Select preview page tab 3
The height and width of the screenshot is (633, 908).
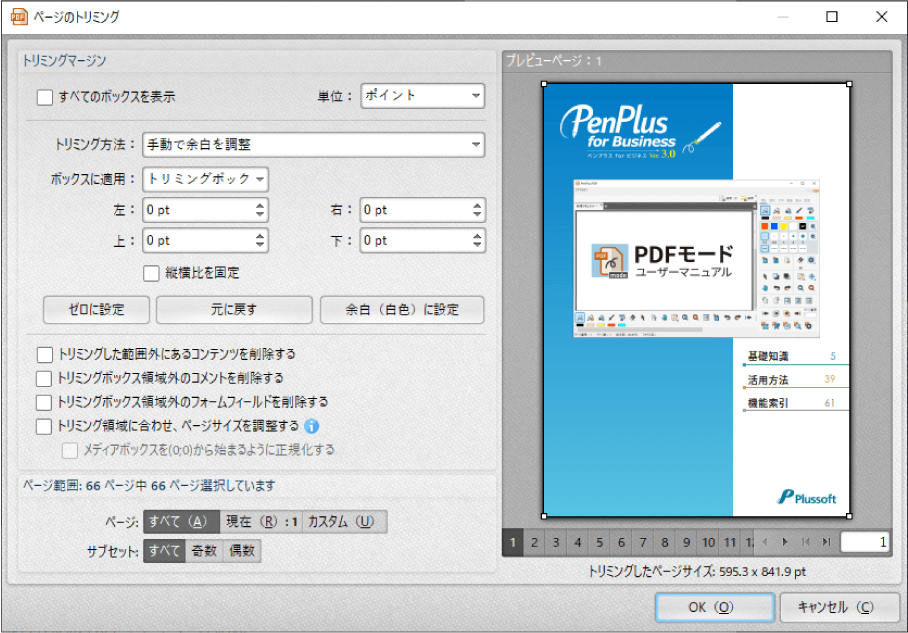pos(556,543)
